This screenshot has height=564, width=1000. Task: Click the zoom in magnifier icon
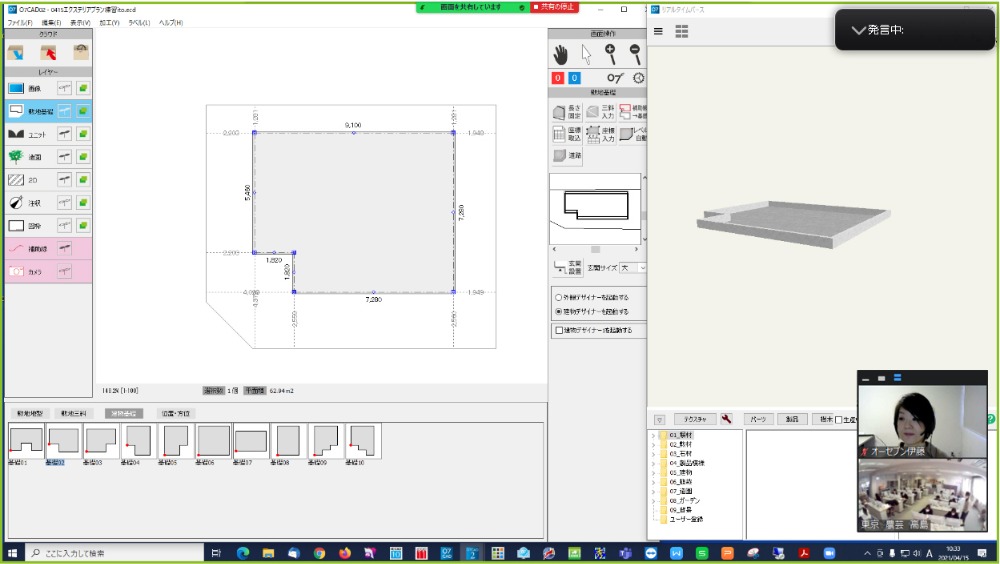(610, 53)
